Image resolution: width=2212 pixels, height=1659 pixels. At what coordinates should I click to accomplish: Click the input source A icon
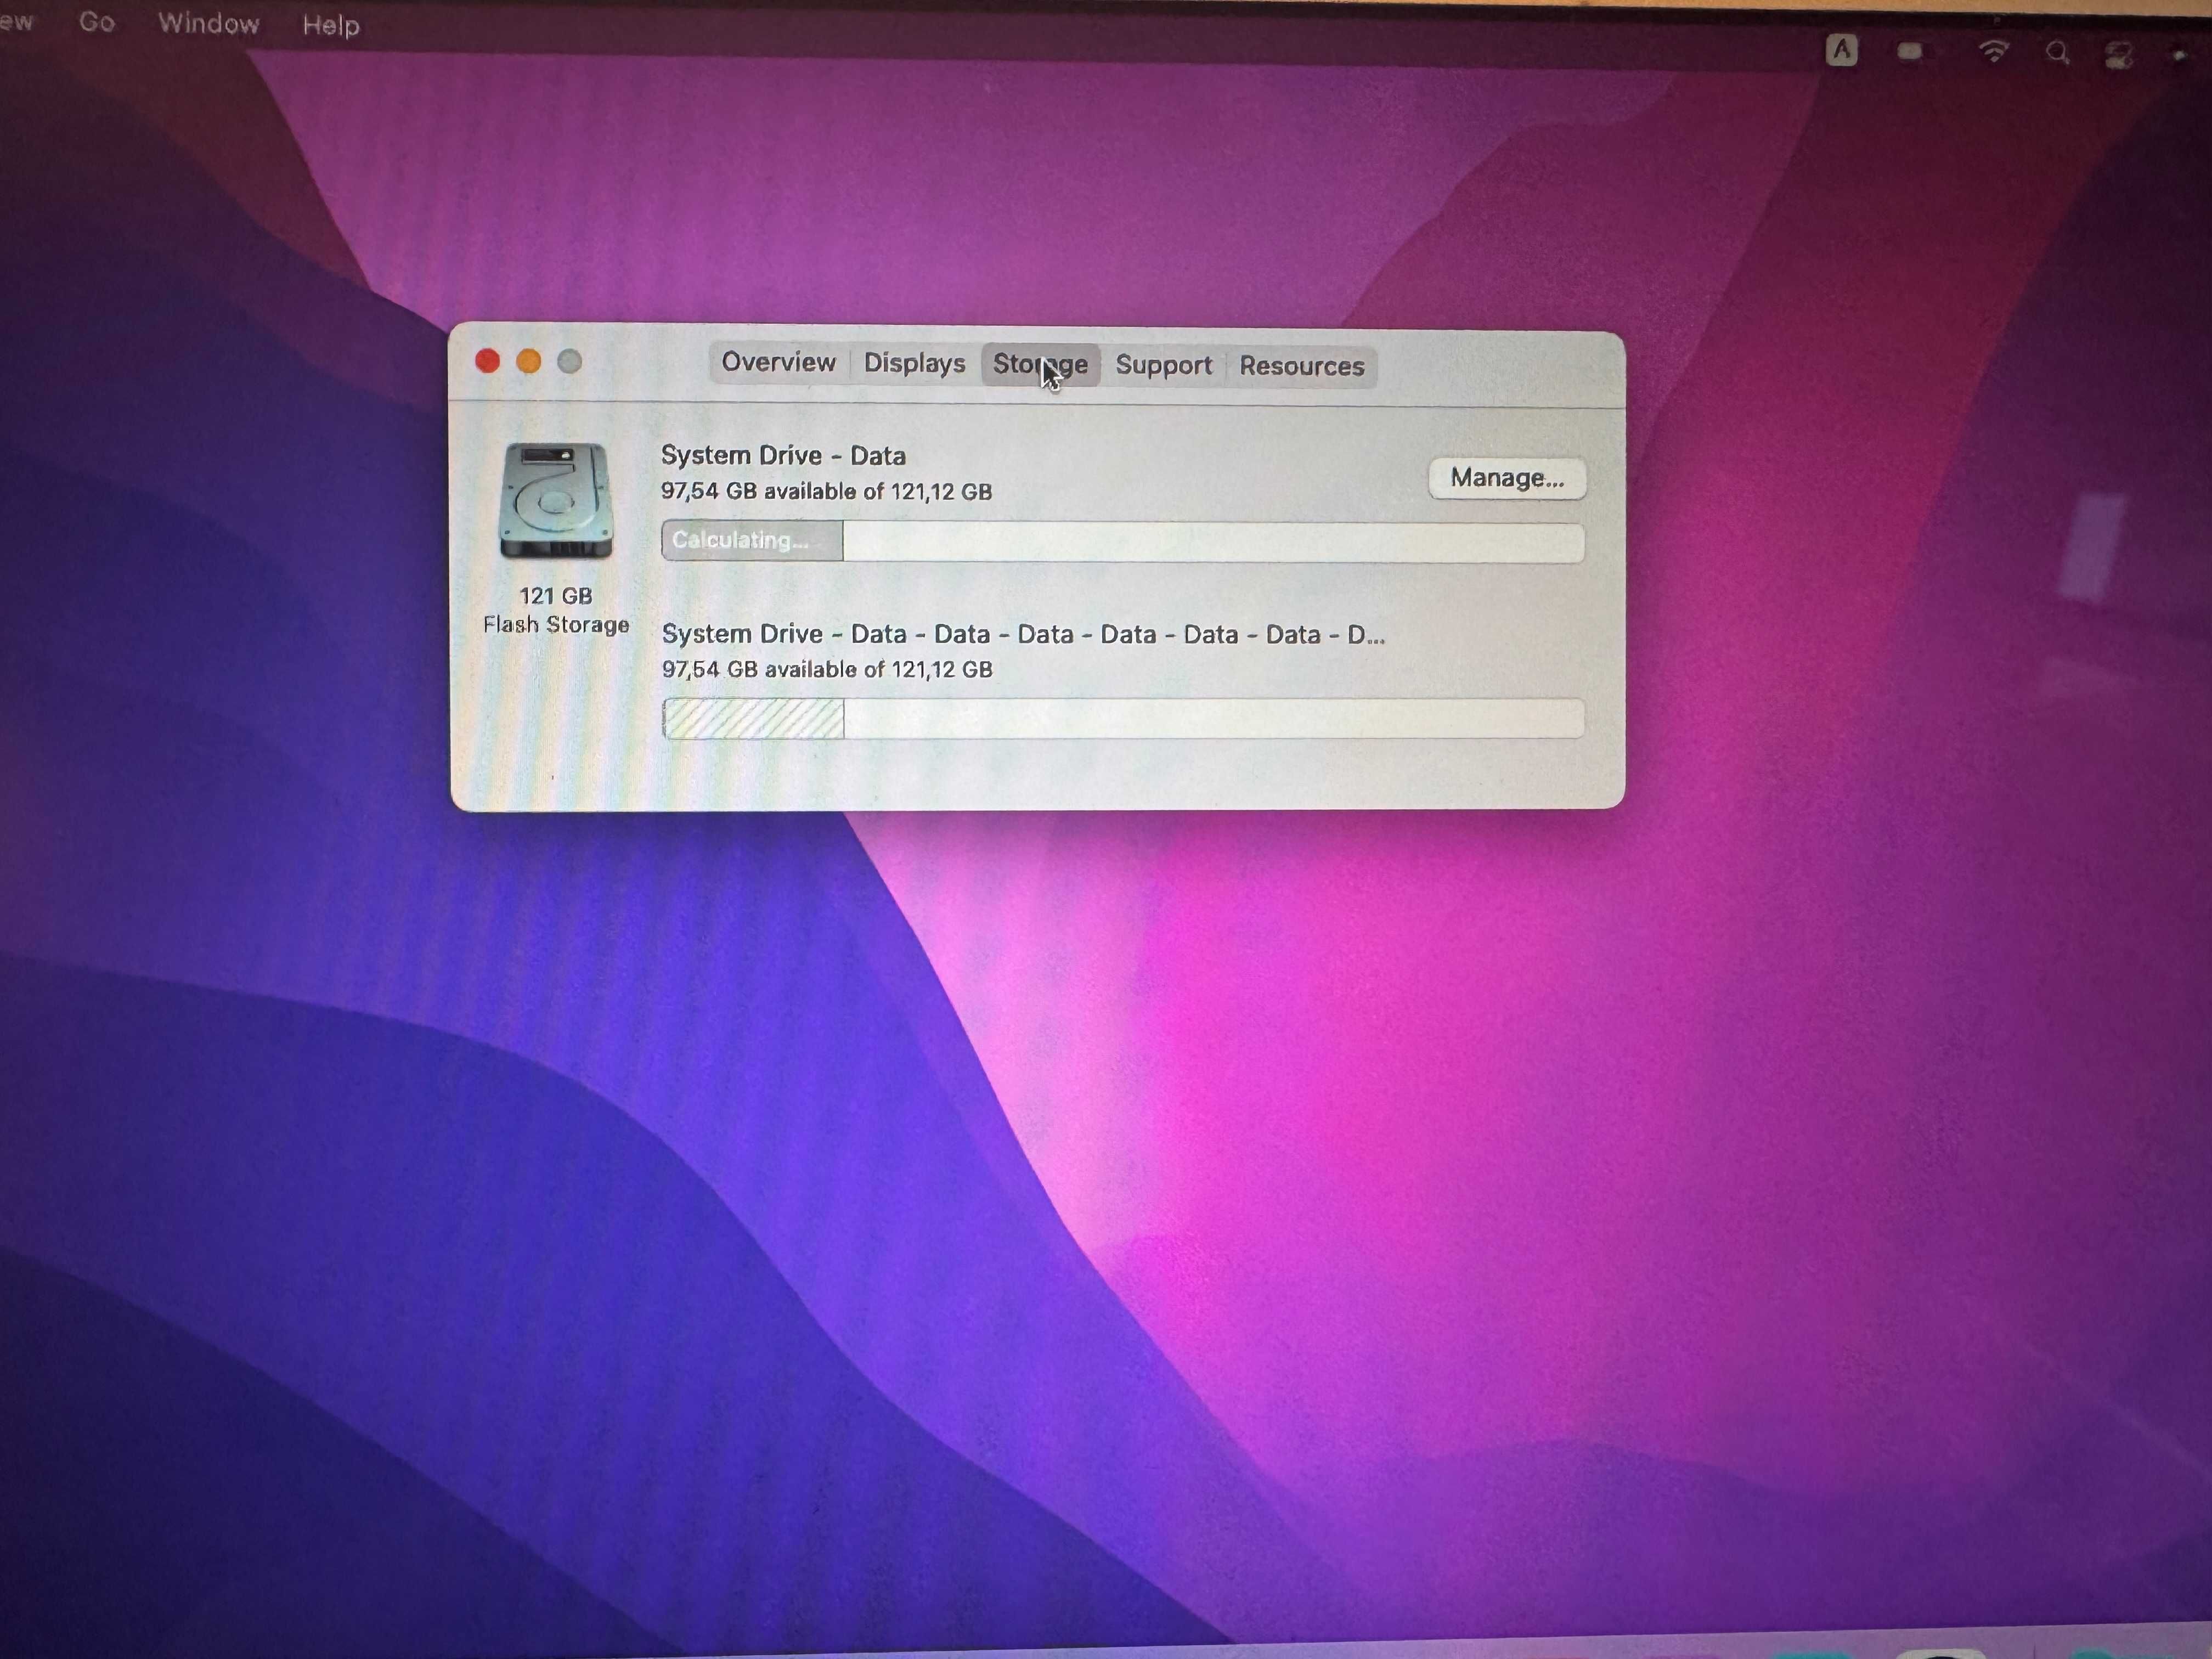[1841, 50]
